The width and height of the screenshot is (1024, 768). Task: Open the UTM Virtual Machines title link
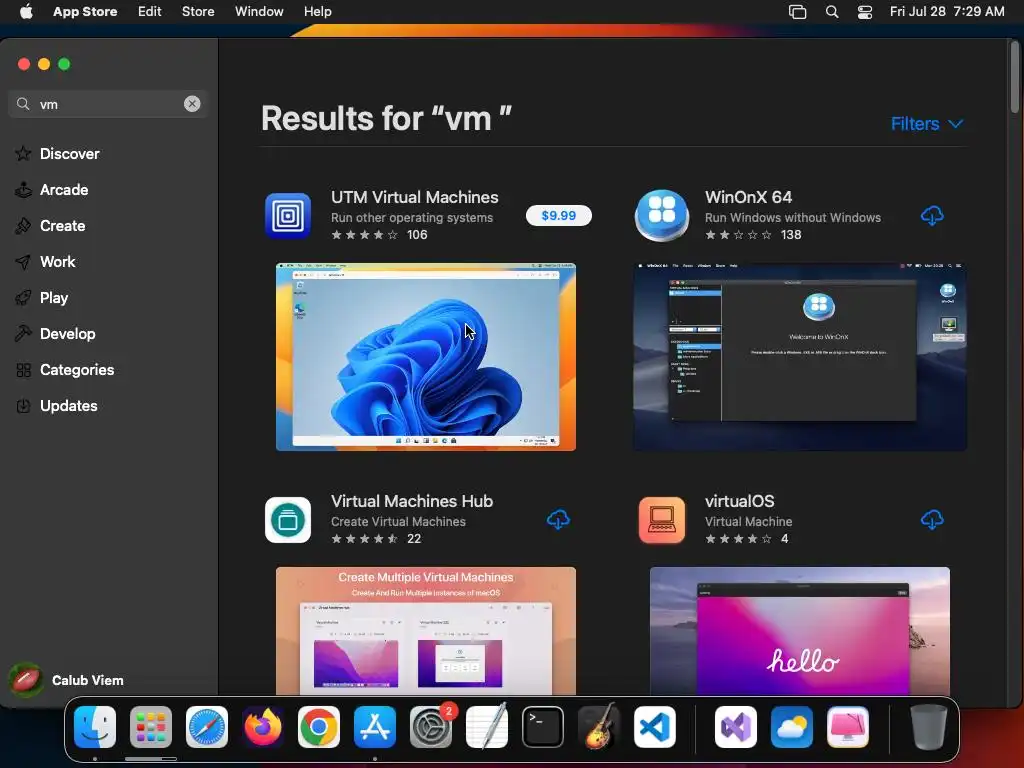pyautogui.click(x=415, y=197)
